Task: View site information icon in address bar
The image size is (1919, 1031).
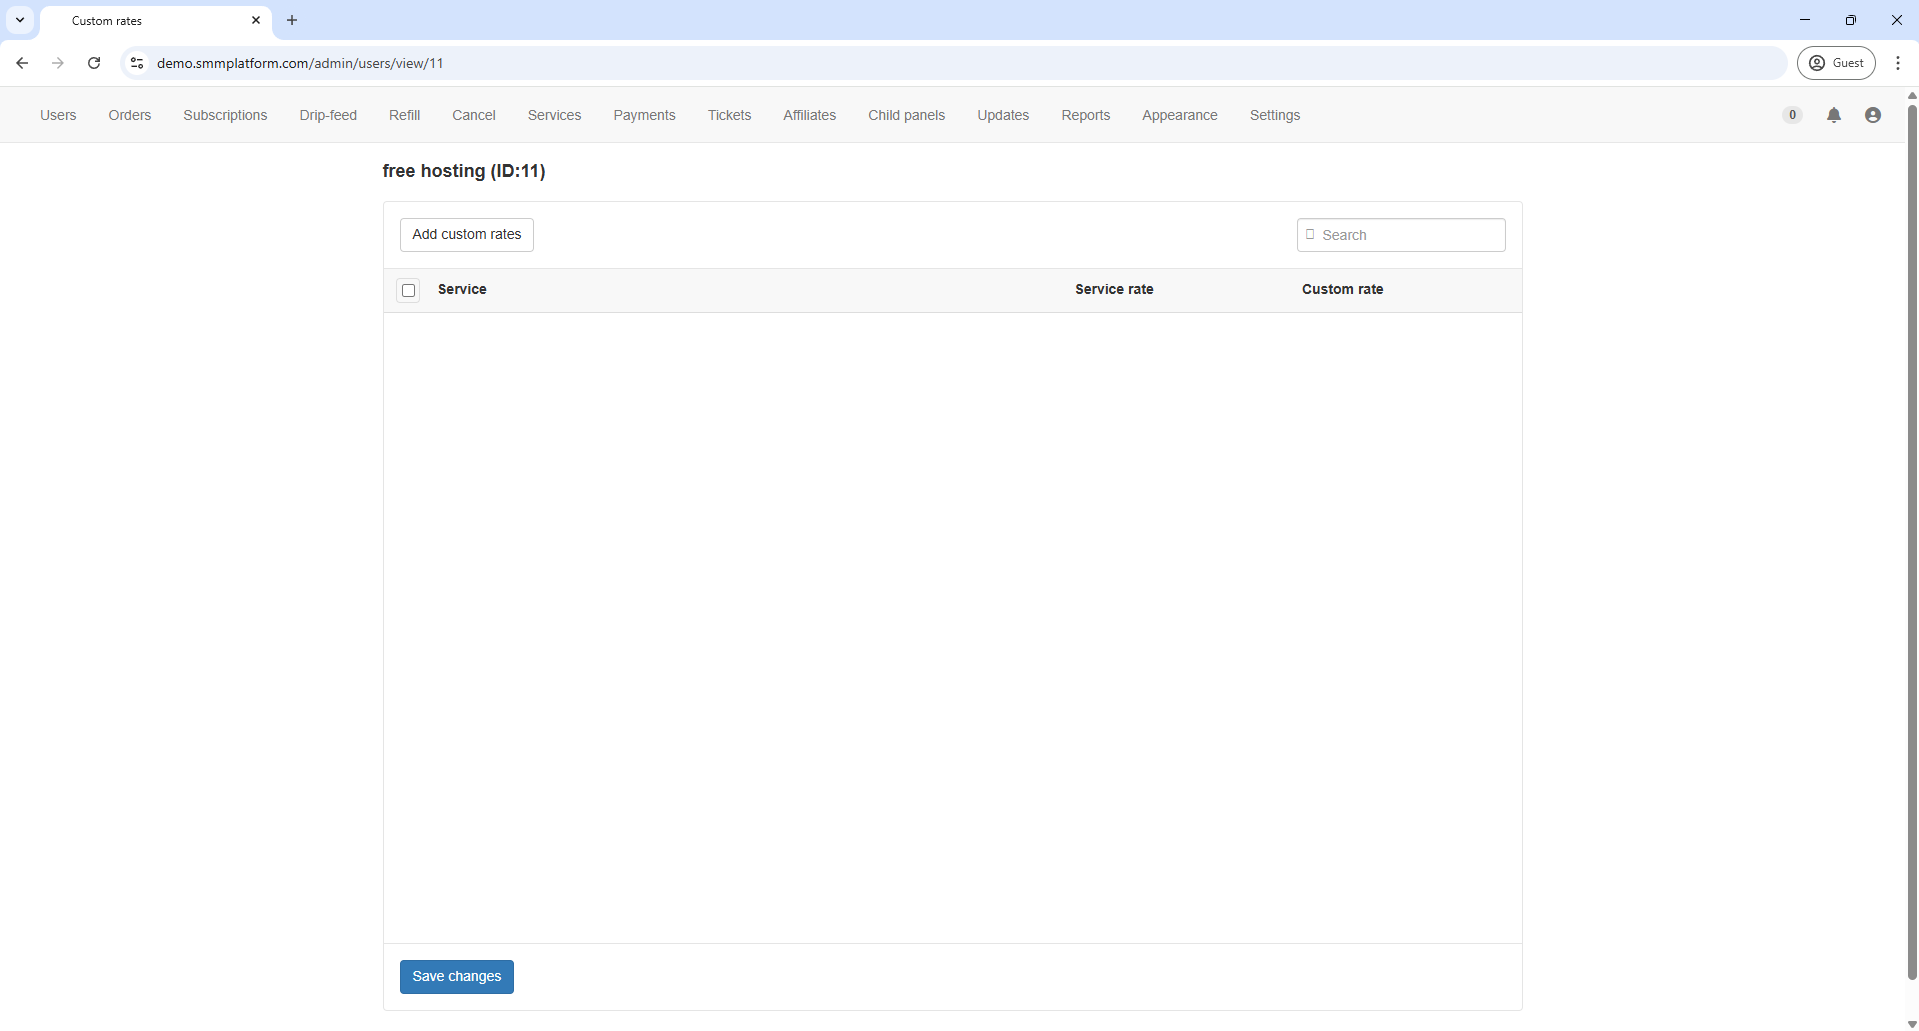Action: click(137, 63)
